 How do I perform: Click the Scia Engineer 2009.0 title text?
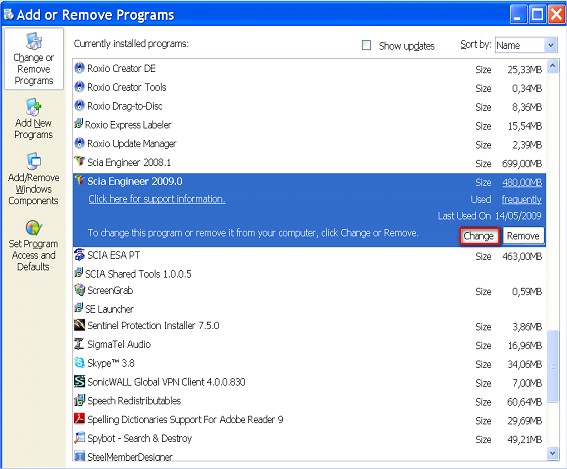coord(135,181)
